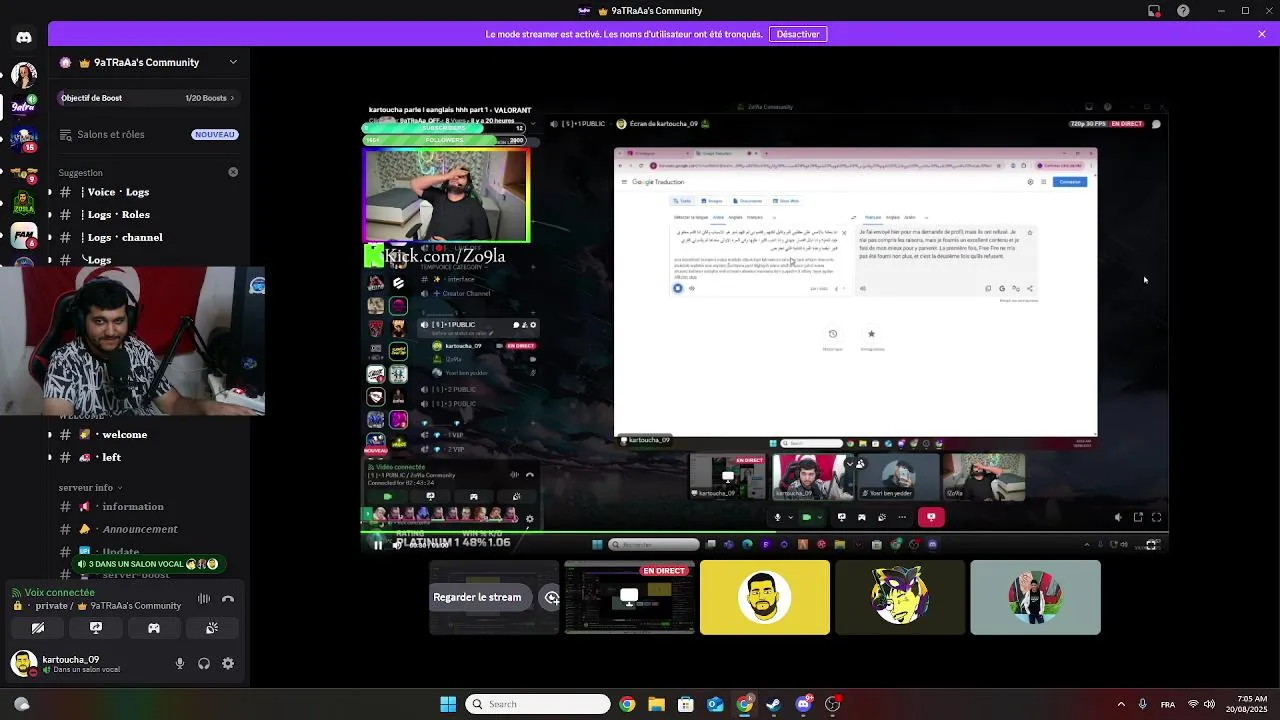Disconnect from voice with hang-up icon

228,599
